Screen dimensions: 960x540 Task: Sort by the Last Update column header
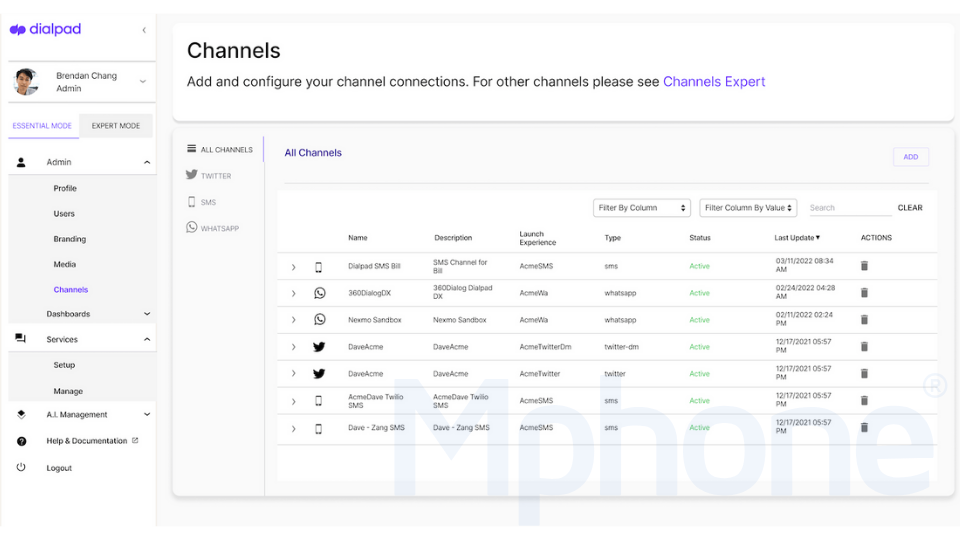(797, 238)
